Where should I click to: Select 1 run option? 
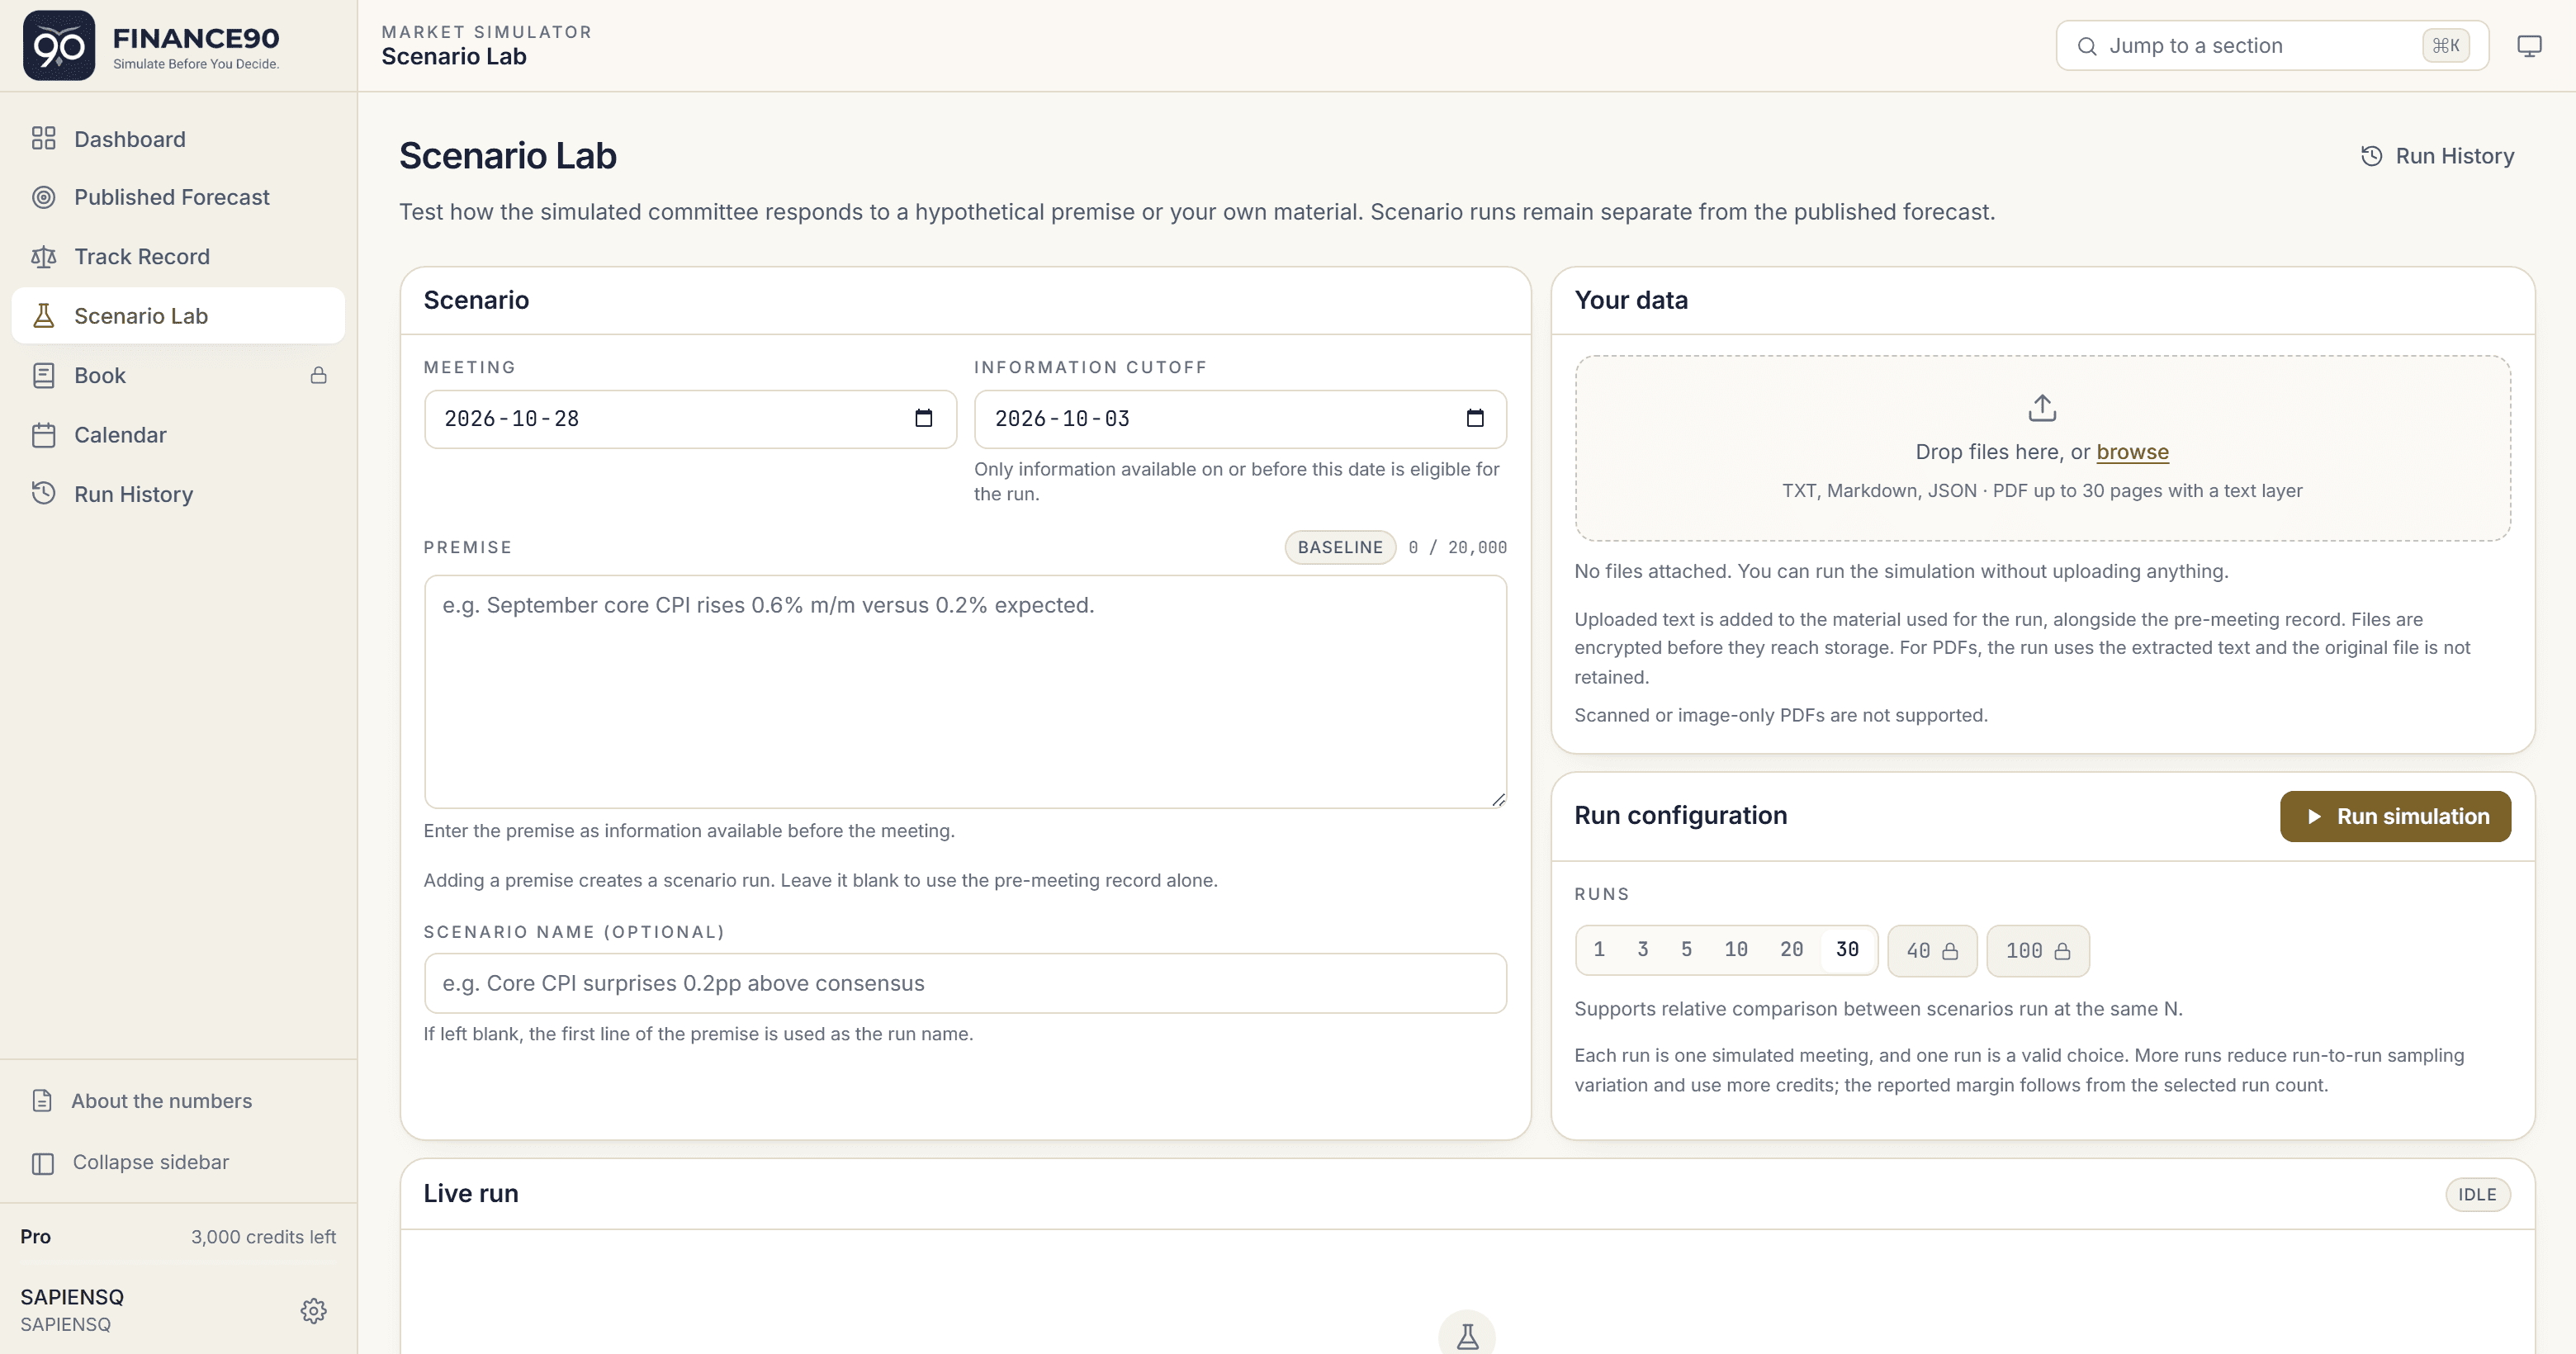coord(1599,949)
